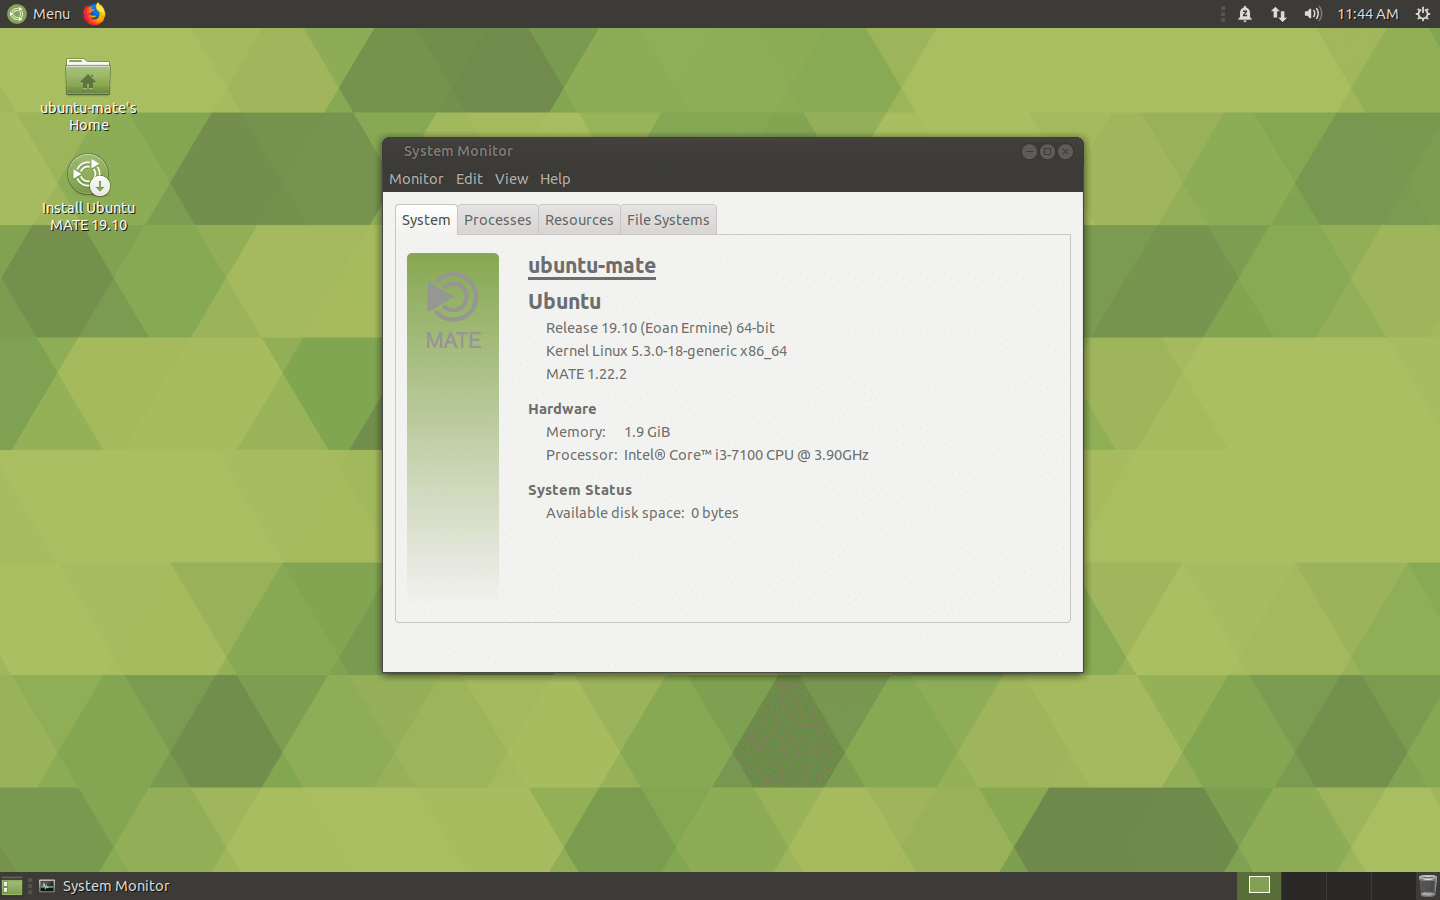Switch to the File Systems tab
Image resolution: width=1440 pixels, height=900 pixels.
pos(668,220)
